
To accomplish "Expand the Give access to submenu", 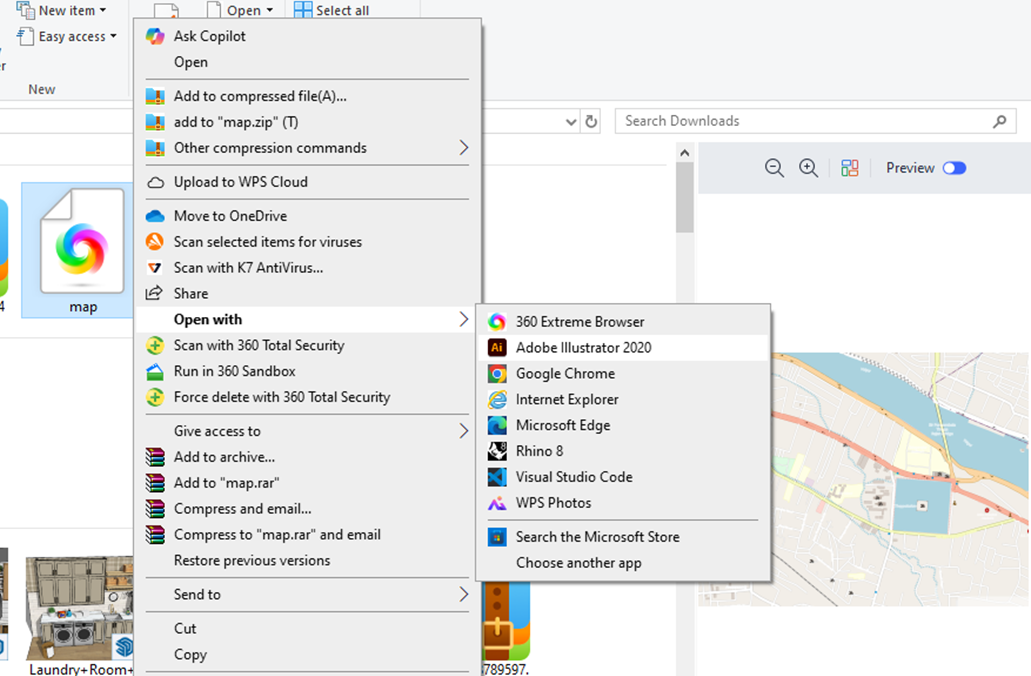I will click(464, 431).
